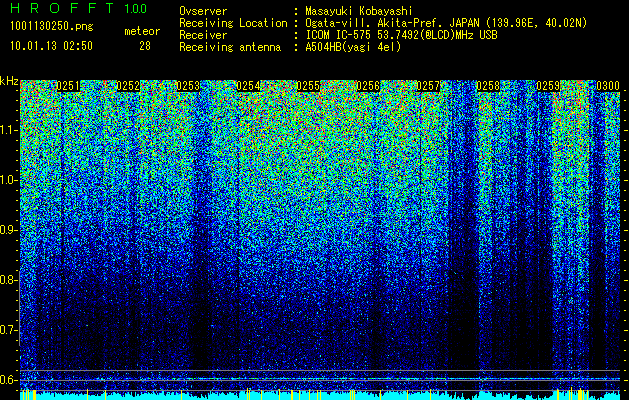Screen dimensions: 629x400
Task: Click the Ogata-vill. Akita-Pref. JAPAN location text
Action: (x=446, y=23)
